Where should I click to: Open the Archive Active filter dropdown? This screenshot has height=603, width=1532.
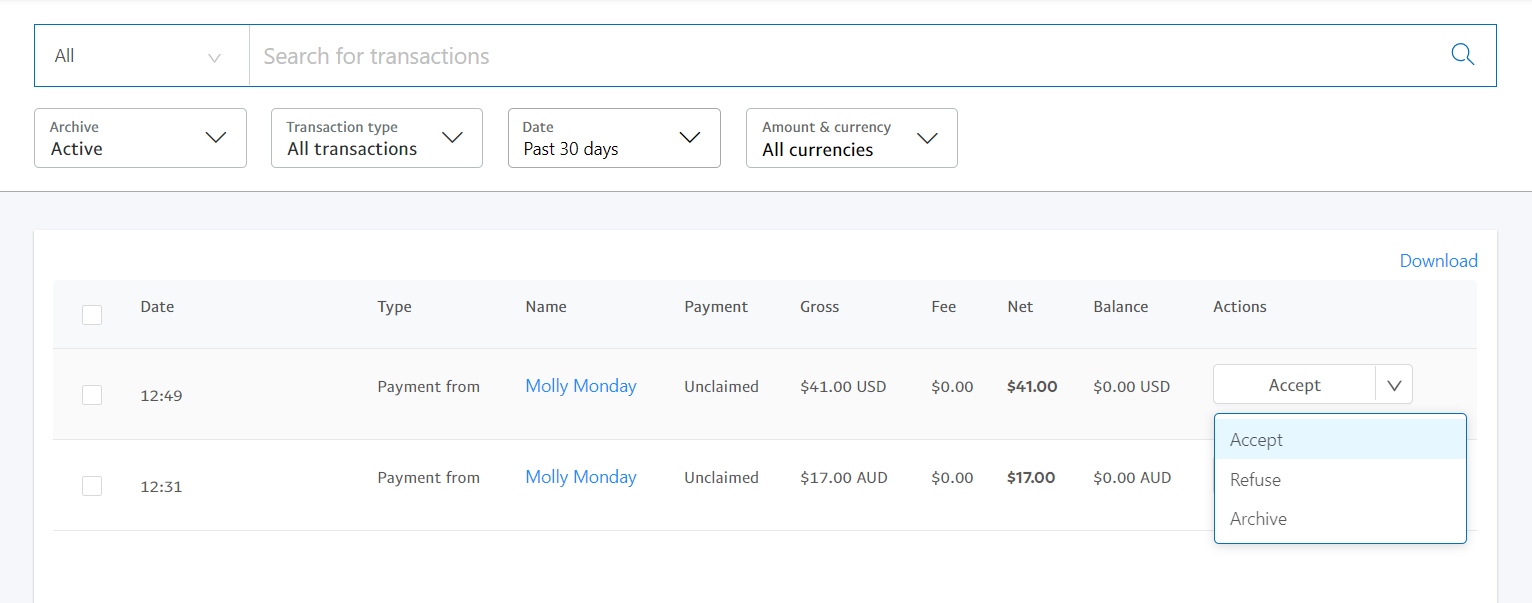(x=140, y=138)
